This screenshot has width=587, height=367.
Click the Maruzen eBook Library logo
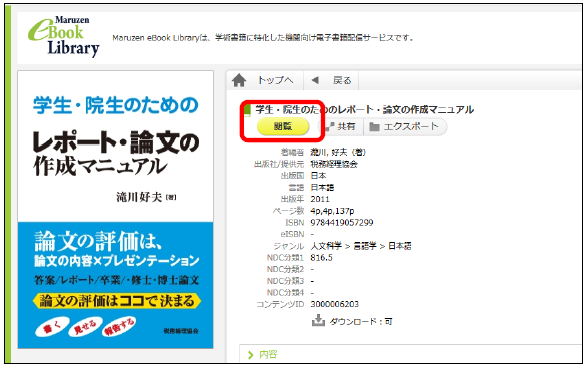tap(64, 36)
